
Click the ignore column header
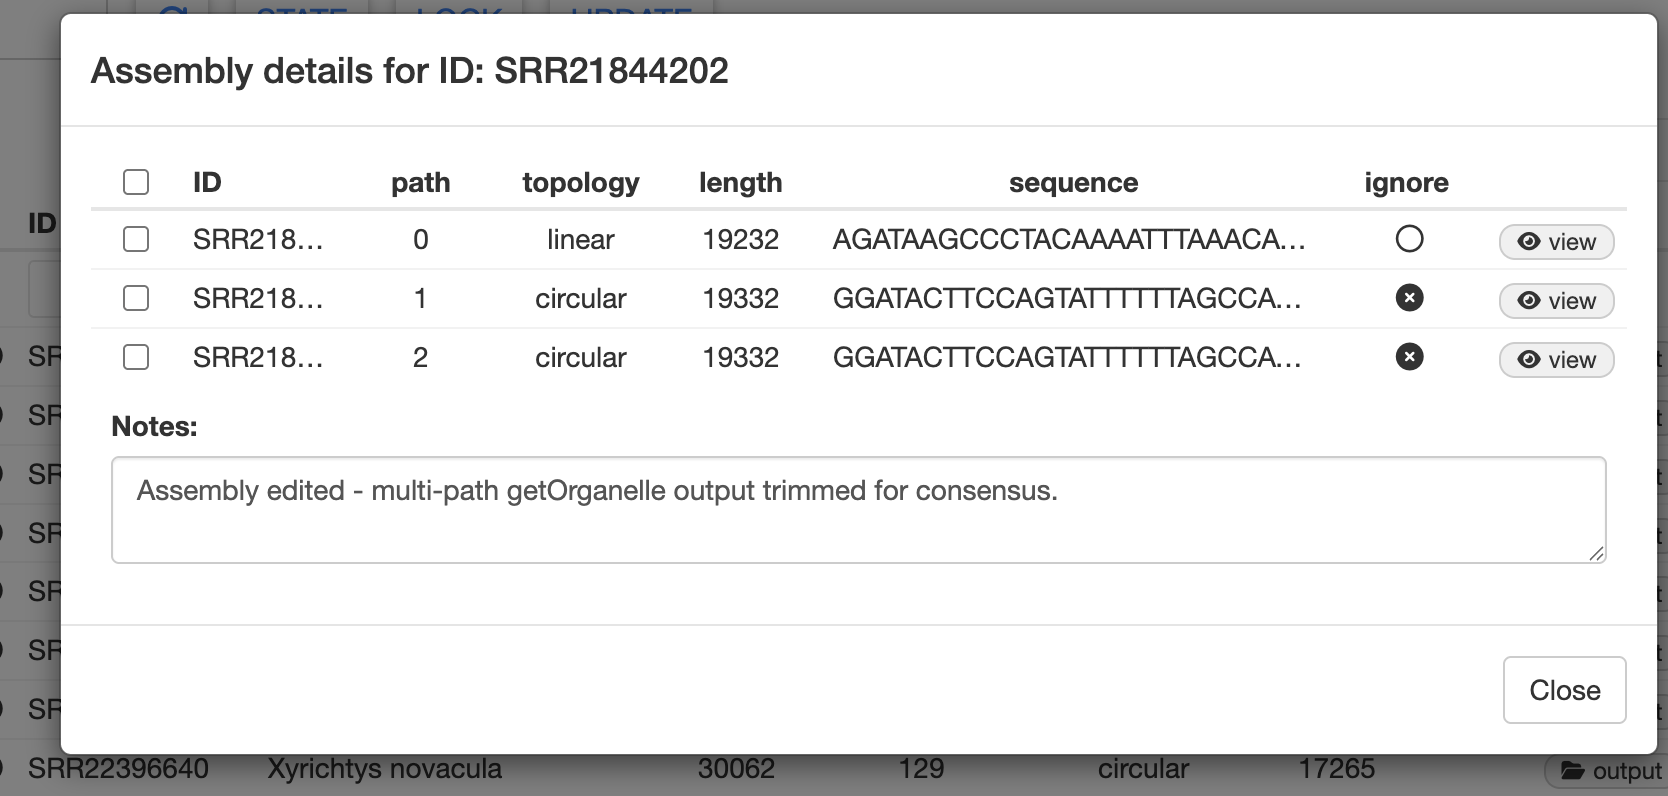(1406, 182)
